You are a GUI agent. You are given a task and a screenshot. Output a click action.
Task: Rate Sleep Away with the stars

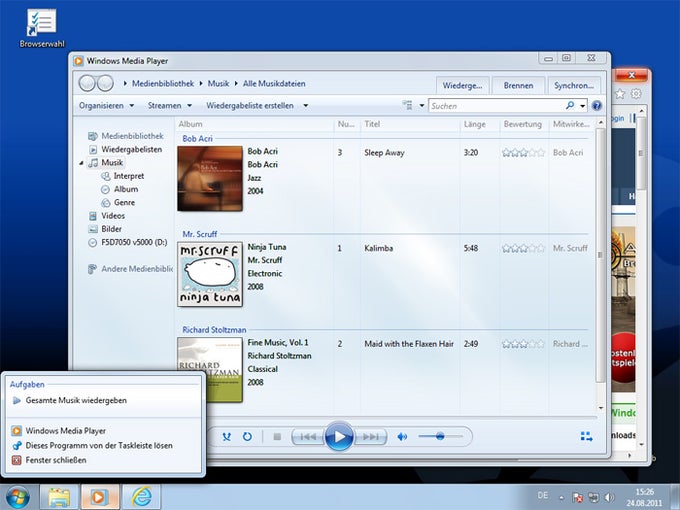(x=523, y=153)
